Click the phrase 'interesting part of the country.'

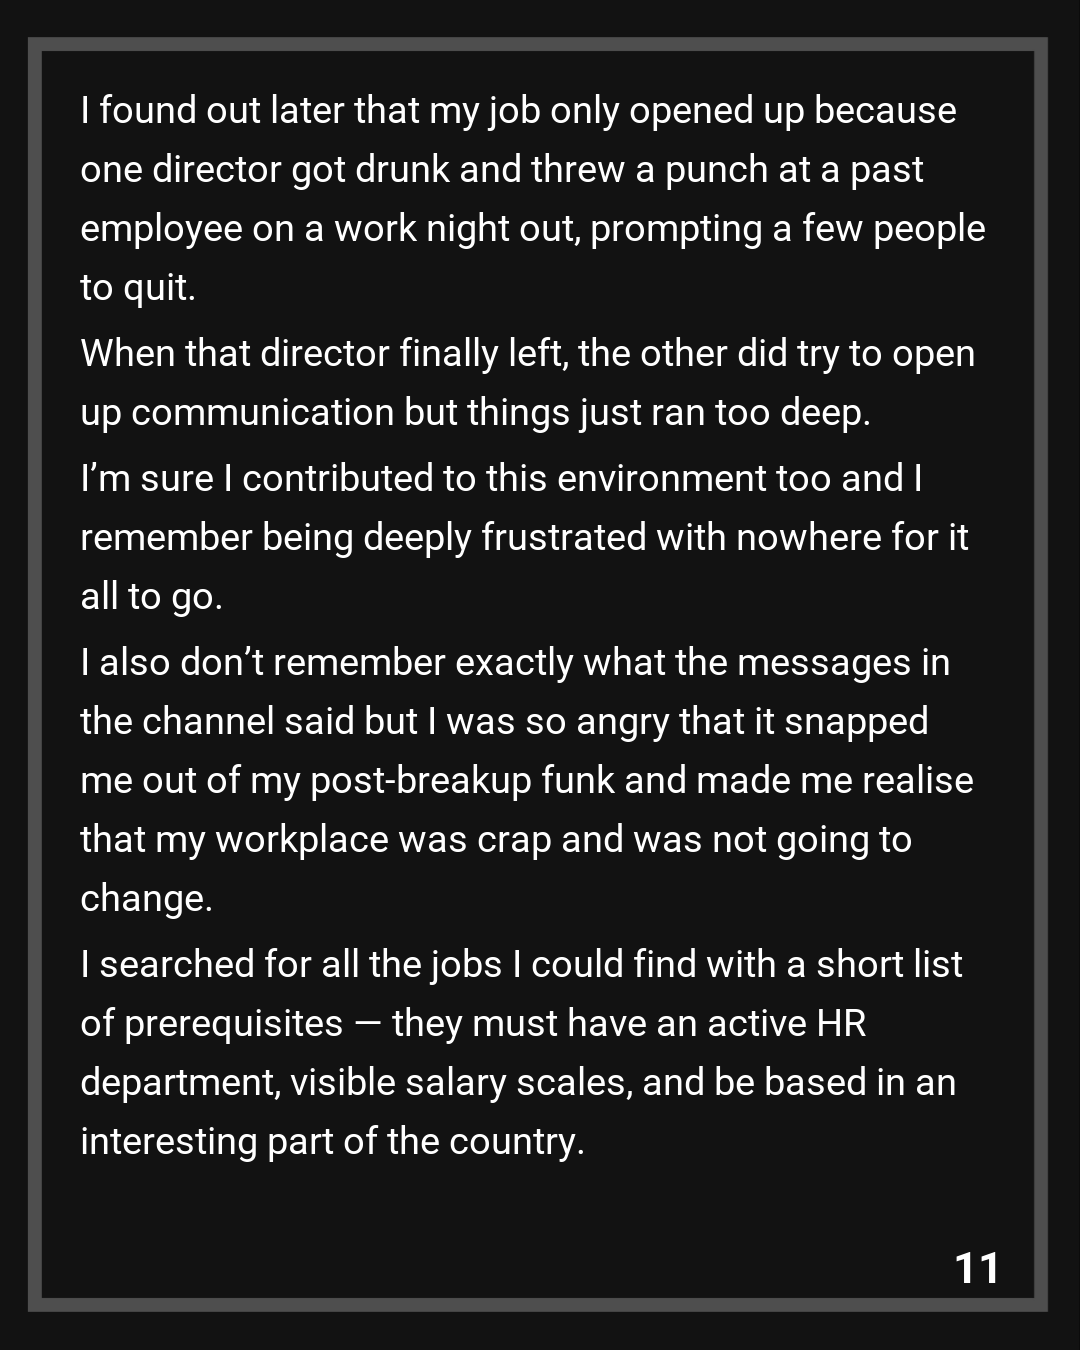332,1142
